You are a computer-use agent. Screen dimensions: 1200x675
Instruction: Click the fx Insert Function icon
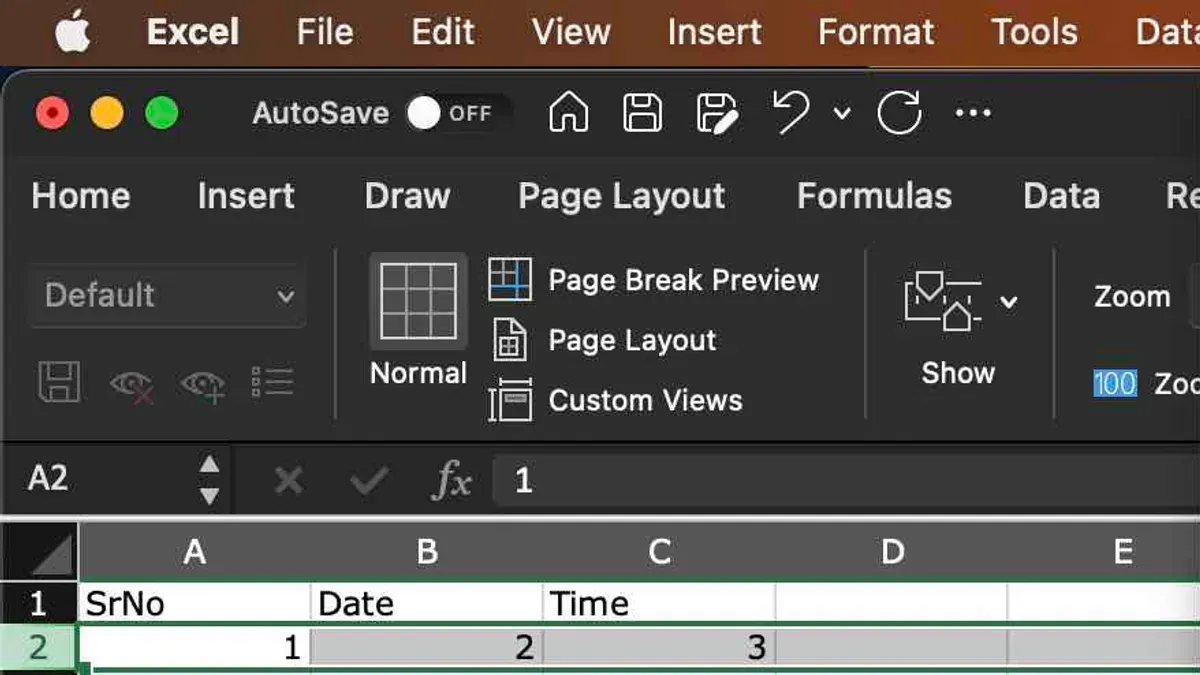pyautogui.click(x=452, y=482)
